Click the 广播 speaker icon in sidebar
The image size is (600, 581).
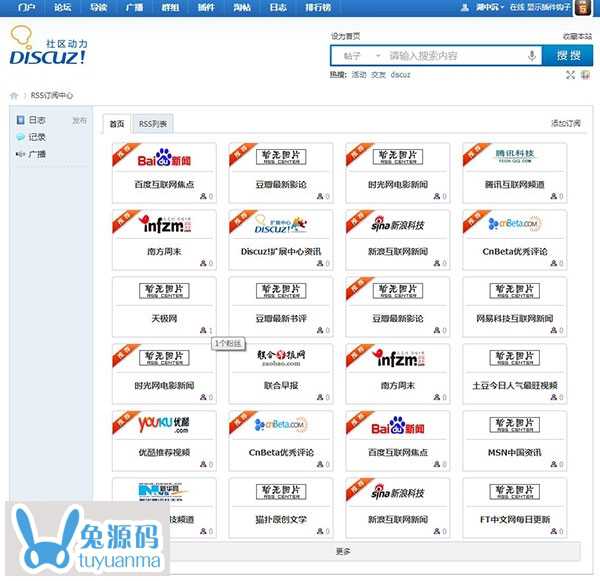pyautogui.click(x=20, y=154)
